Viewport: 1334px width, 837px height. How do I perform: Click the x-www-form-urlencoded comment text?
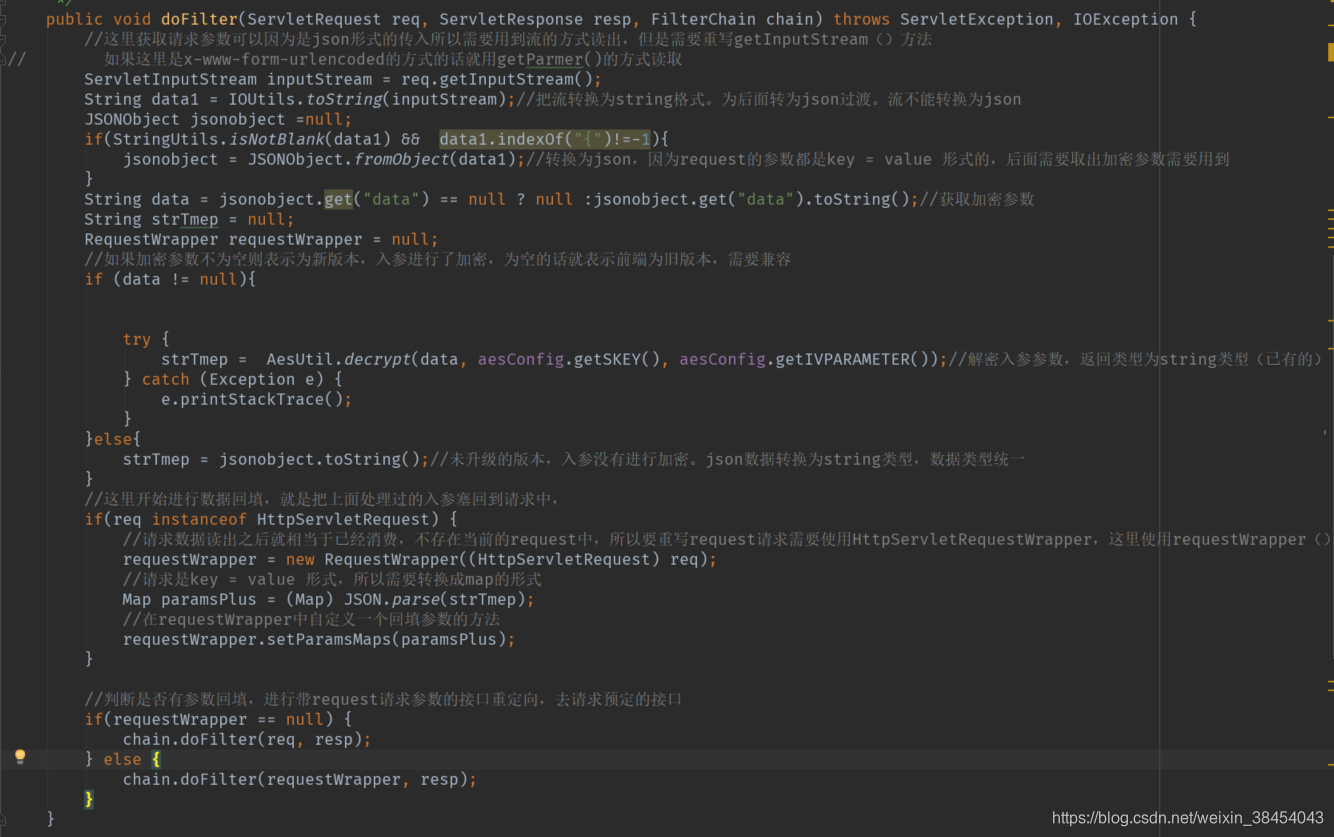[285, 59]
